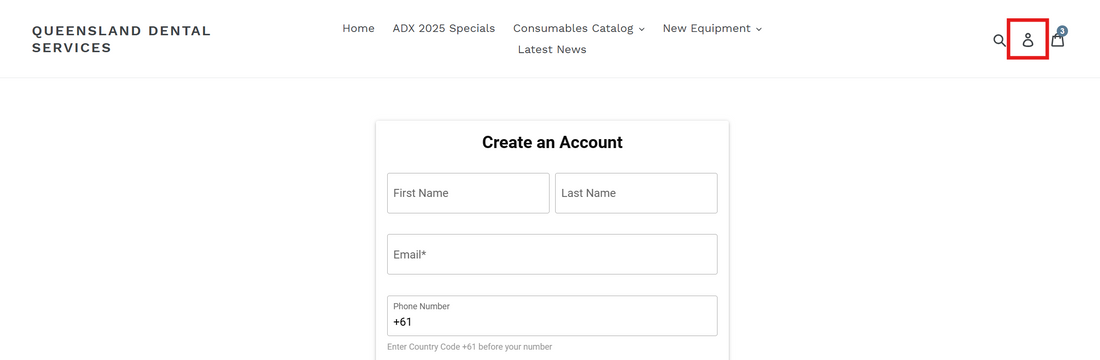The width and height of the screenshot is (1100, 360).
Task: Go to the Home menu link
Action: click(x=358, y=28)
